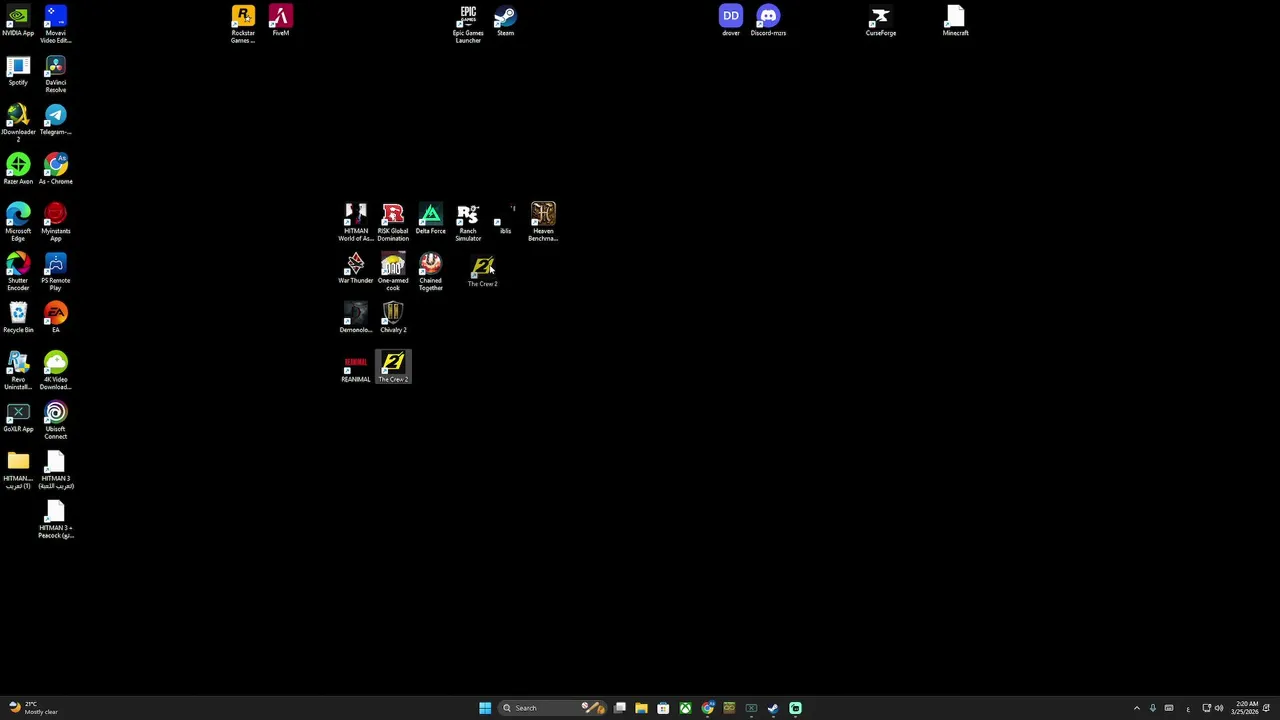The image size is (1280, 720).
Task: Open the microphone tray icon
Action: tap(1153, 708)
